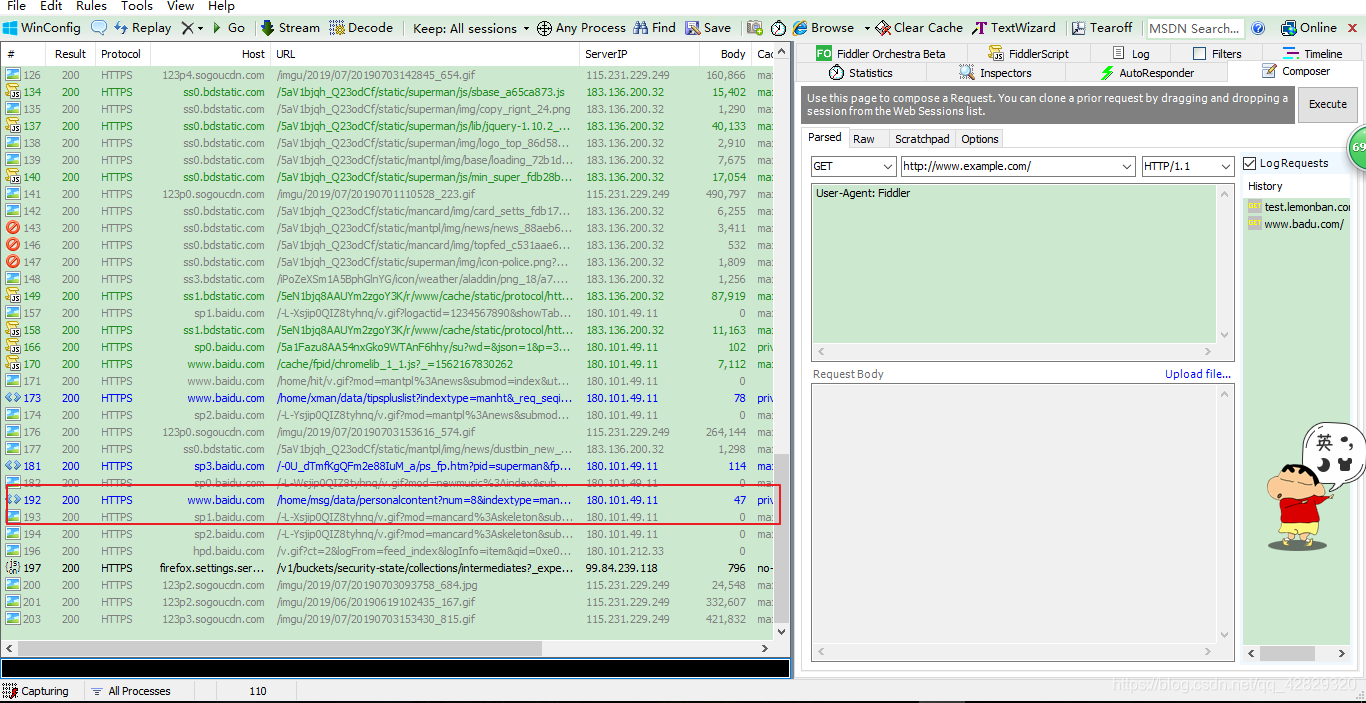This screenshot has height=703, width=1366.
Task: Sort sessions by the Result column header
Action: click(x=70, y=54)
